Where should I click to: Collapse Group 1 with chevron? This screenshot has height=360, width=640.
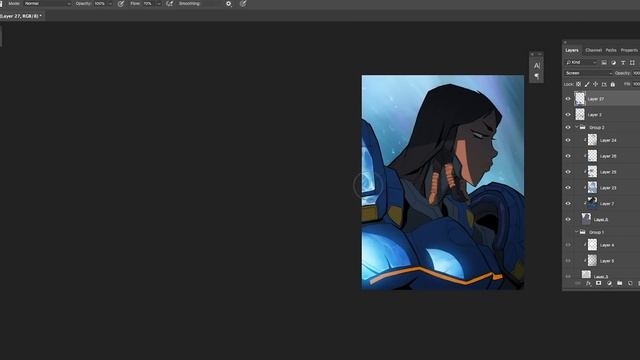click(x=577, y=232)
